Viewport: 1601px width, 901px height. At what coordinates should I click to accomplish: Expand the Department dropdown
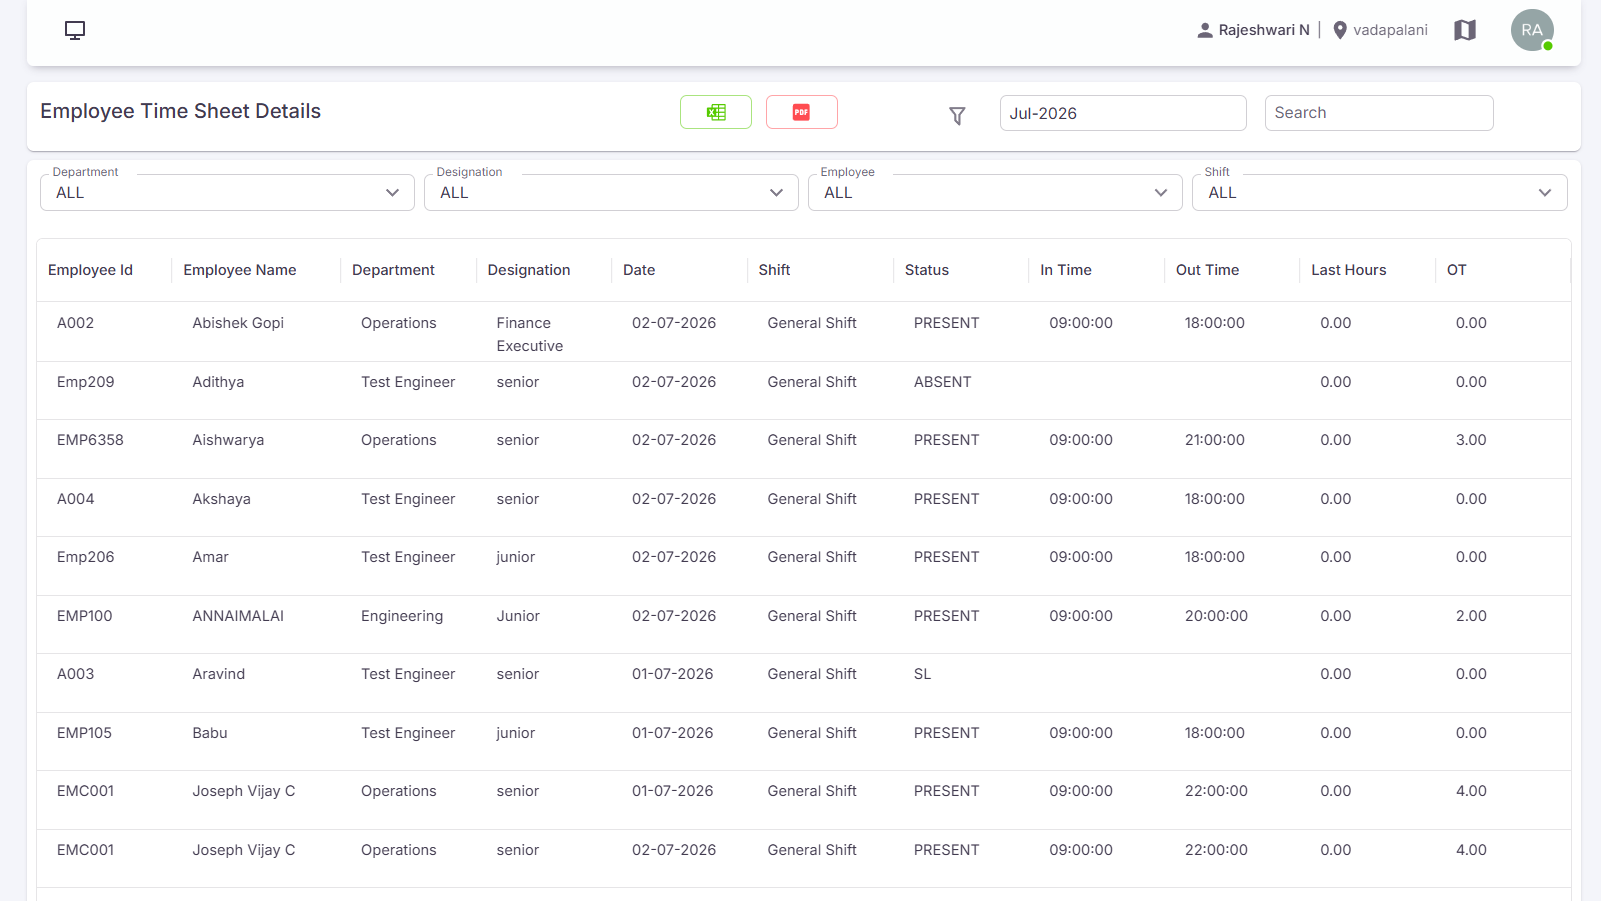point(227,192)
